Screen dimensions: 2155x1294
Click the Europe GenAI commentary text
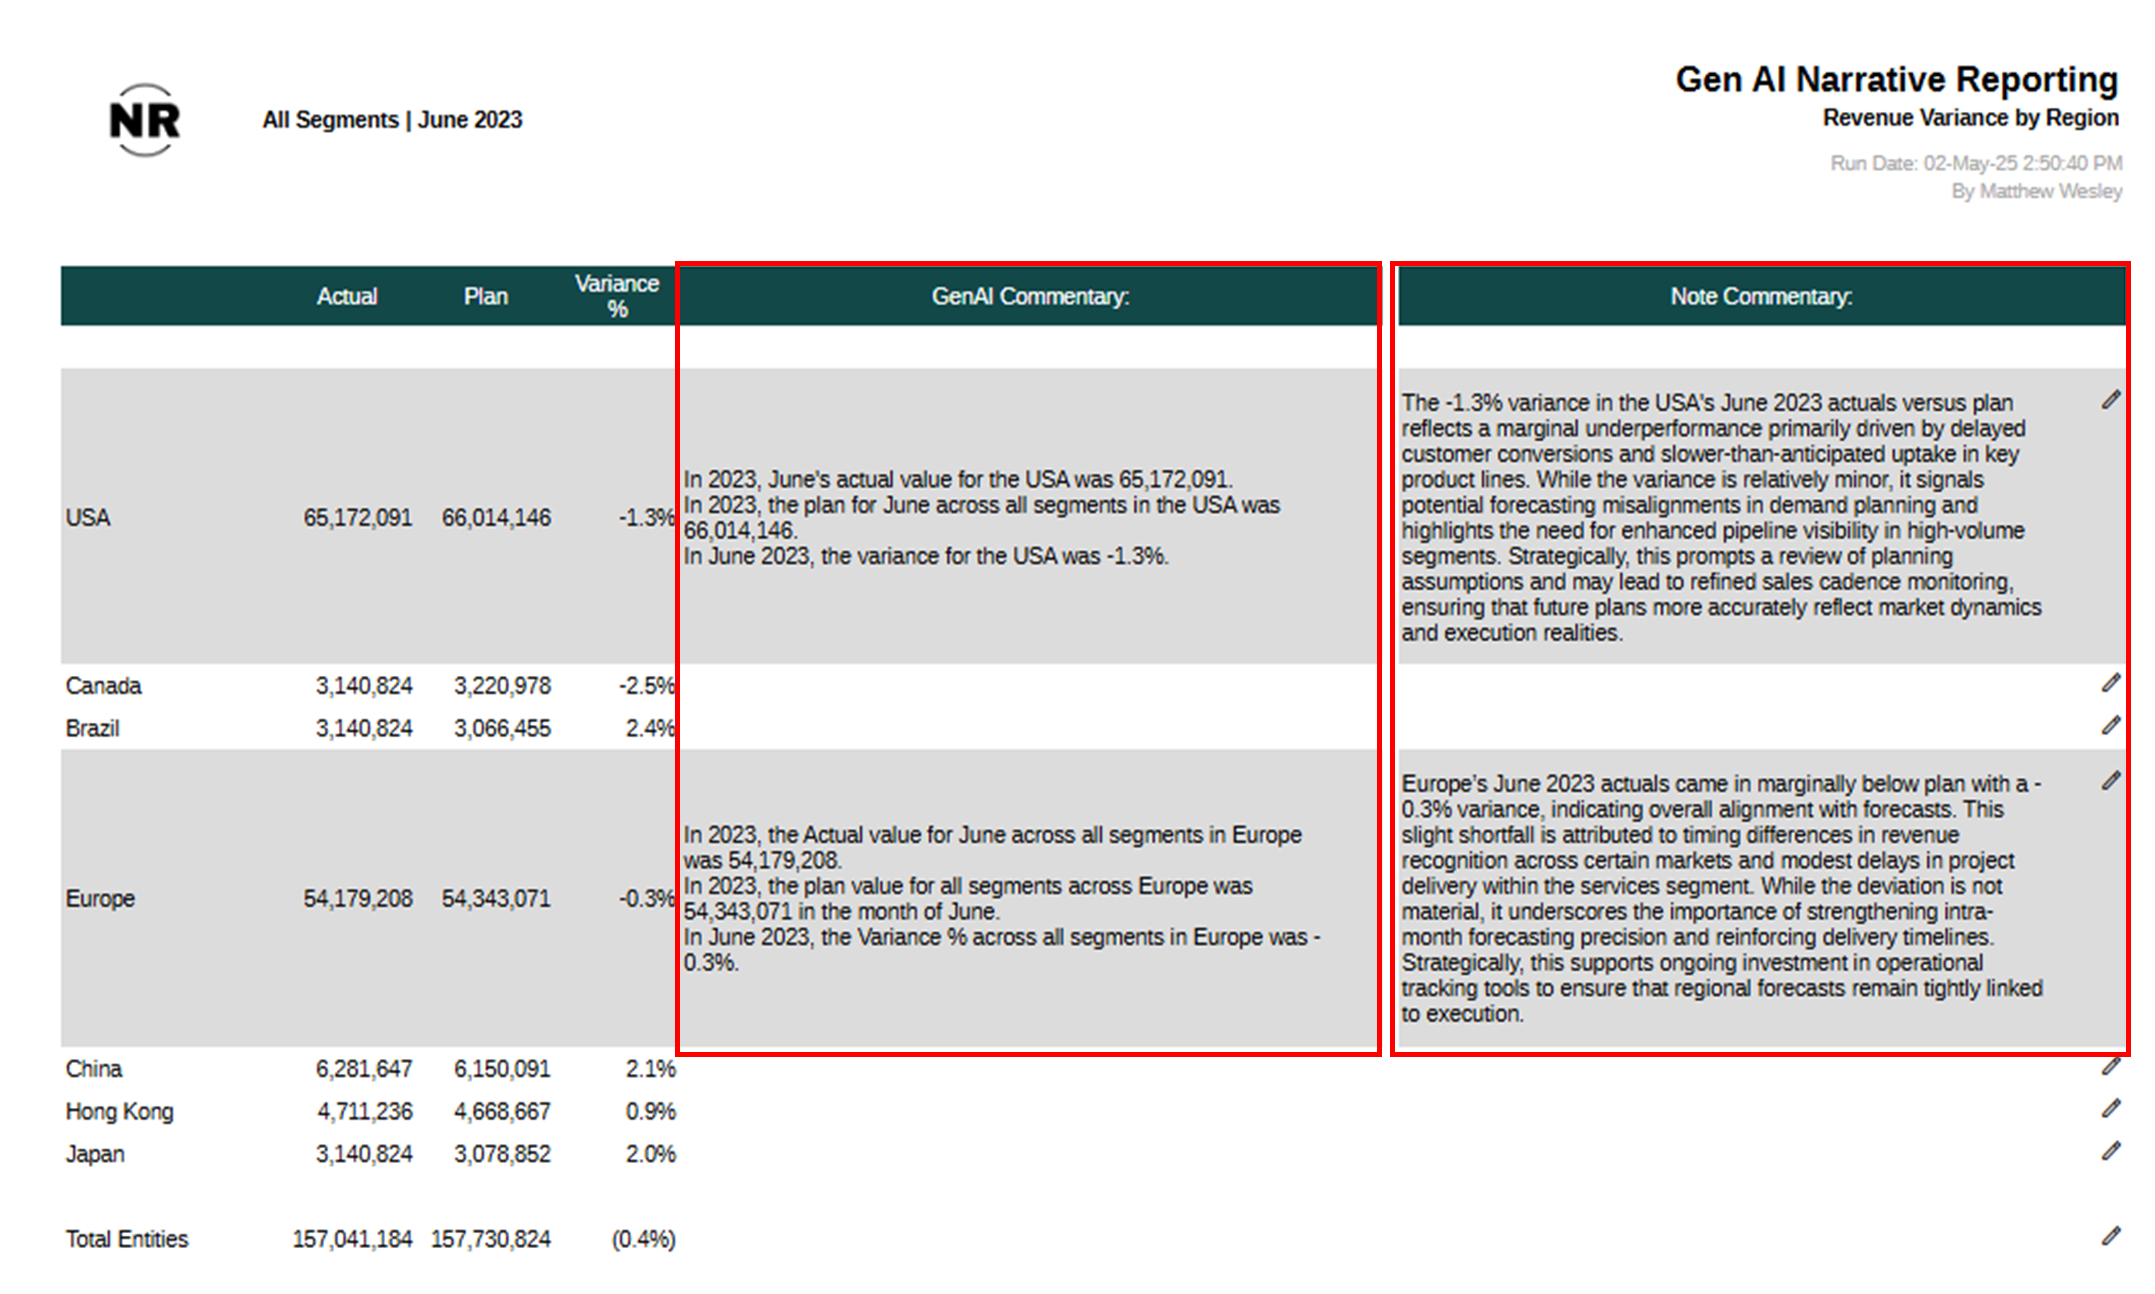point(1000,898)
